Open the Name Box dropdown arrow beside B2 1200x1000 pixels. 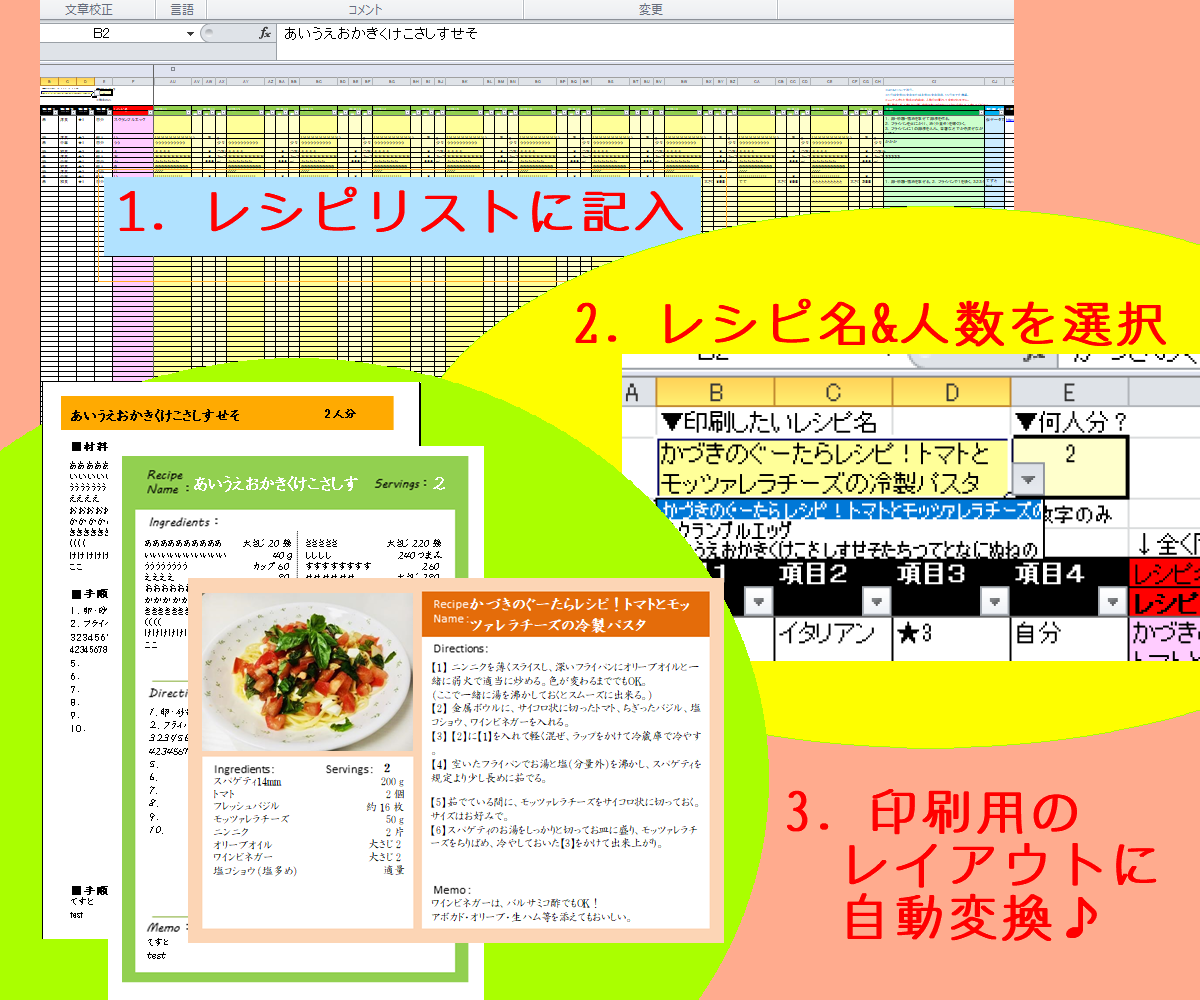191,33
